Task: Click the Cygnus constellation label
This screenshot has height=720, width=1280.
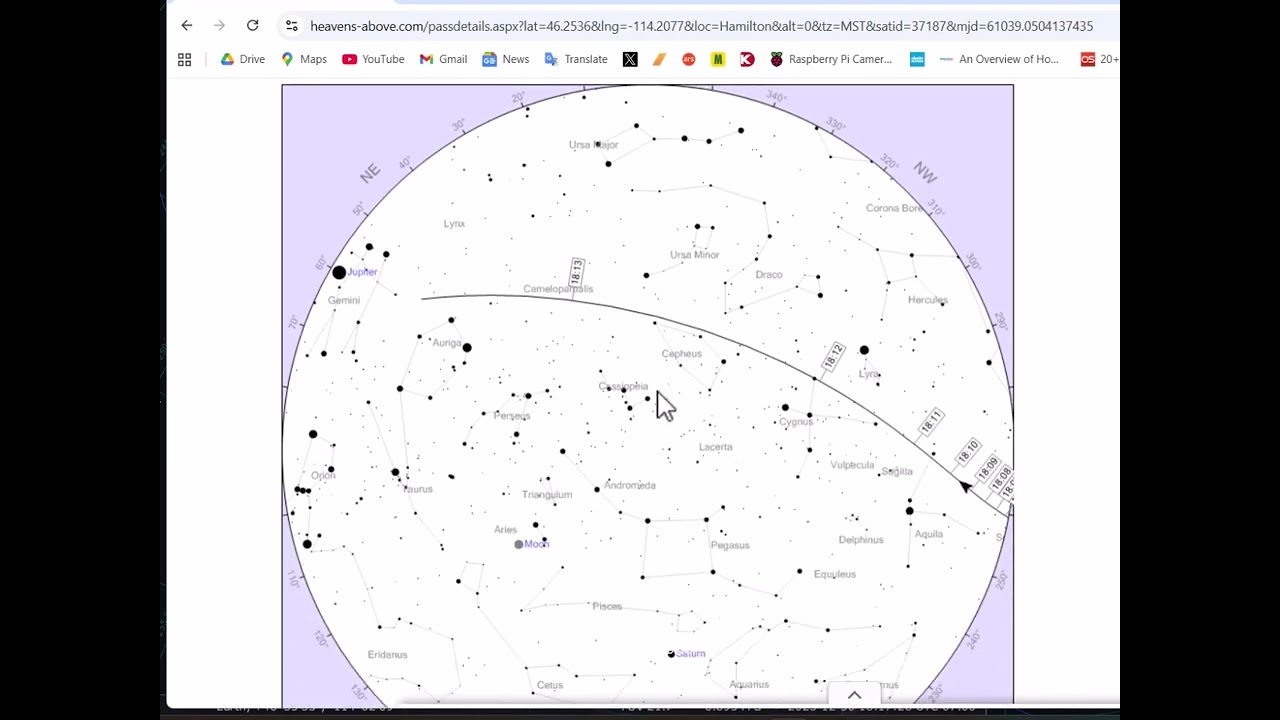Action: coord(796,422)
